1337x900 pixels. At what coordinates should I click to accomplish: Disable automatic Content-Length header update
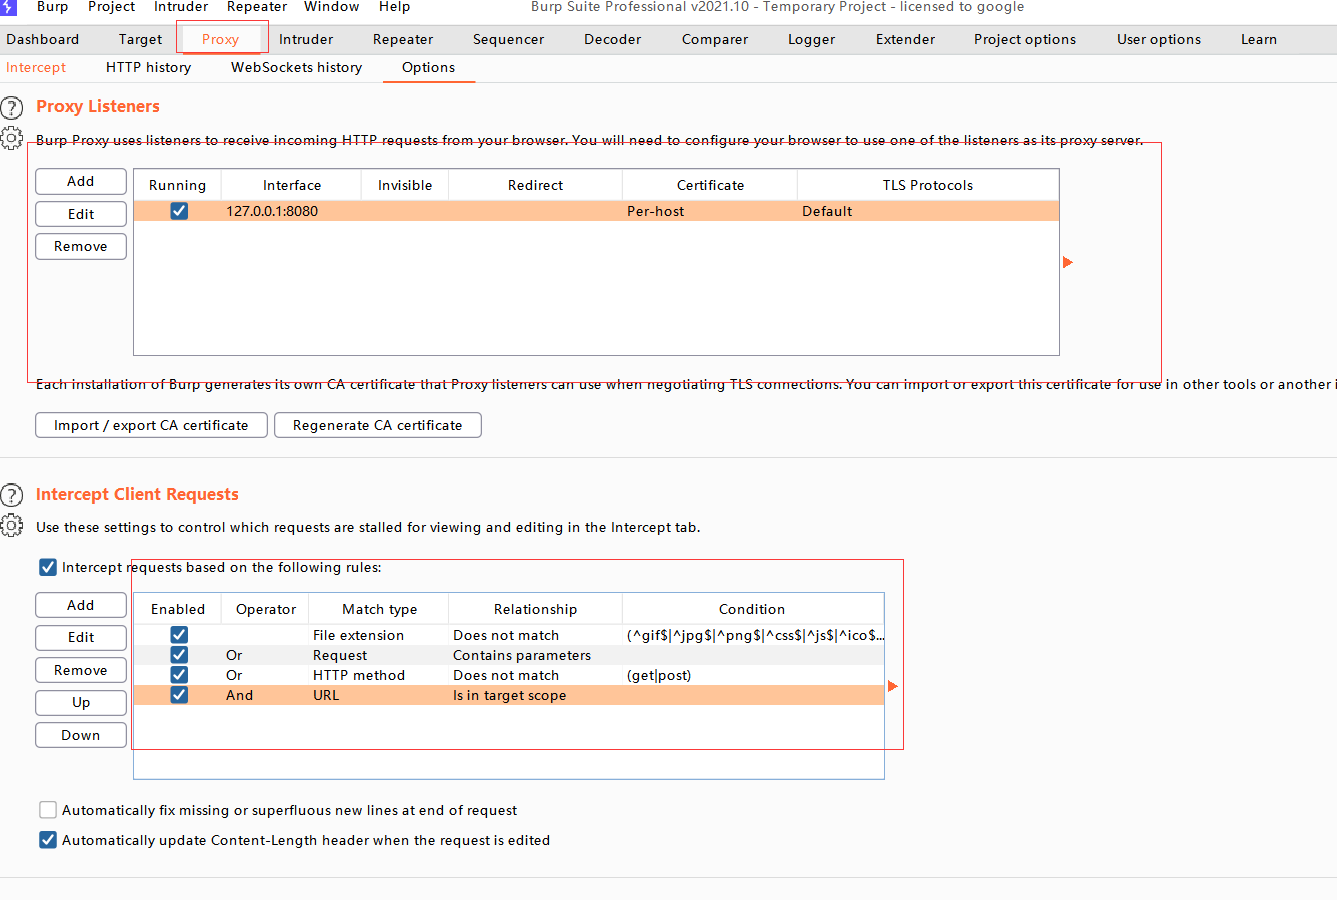(48, 840)
